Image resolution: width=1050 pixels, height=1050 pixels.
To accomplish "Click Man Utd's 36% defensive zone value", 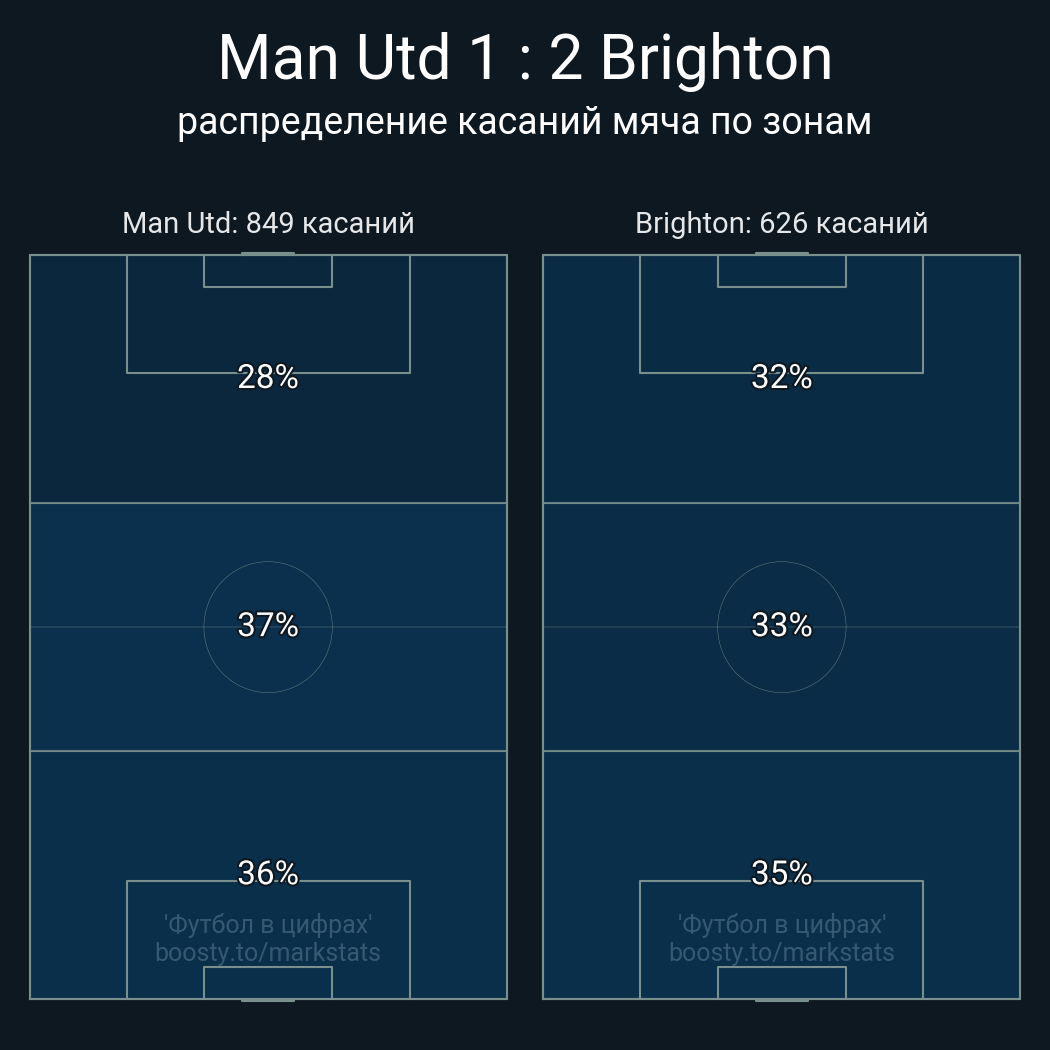I will 268,873.
